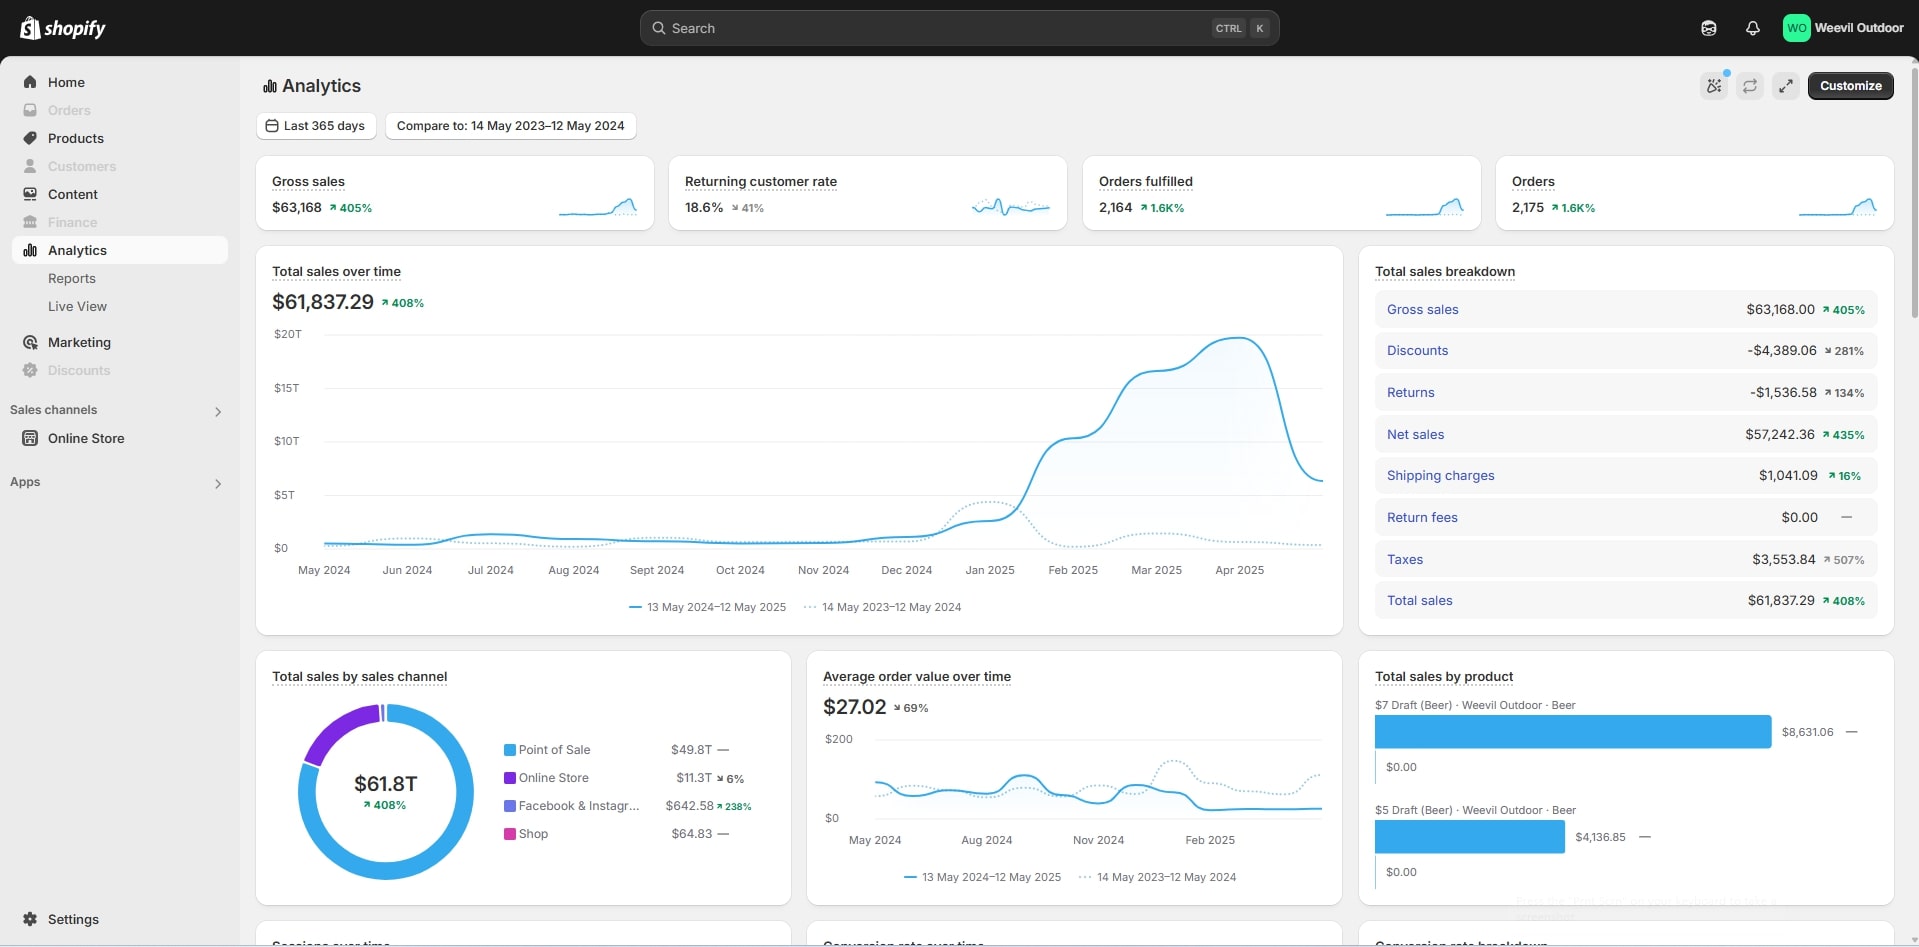The height and width of the screenshot is (947, 1919).
Task: Open Reports under Analytics
Action: point(72,278)
